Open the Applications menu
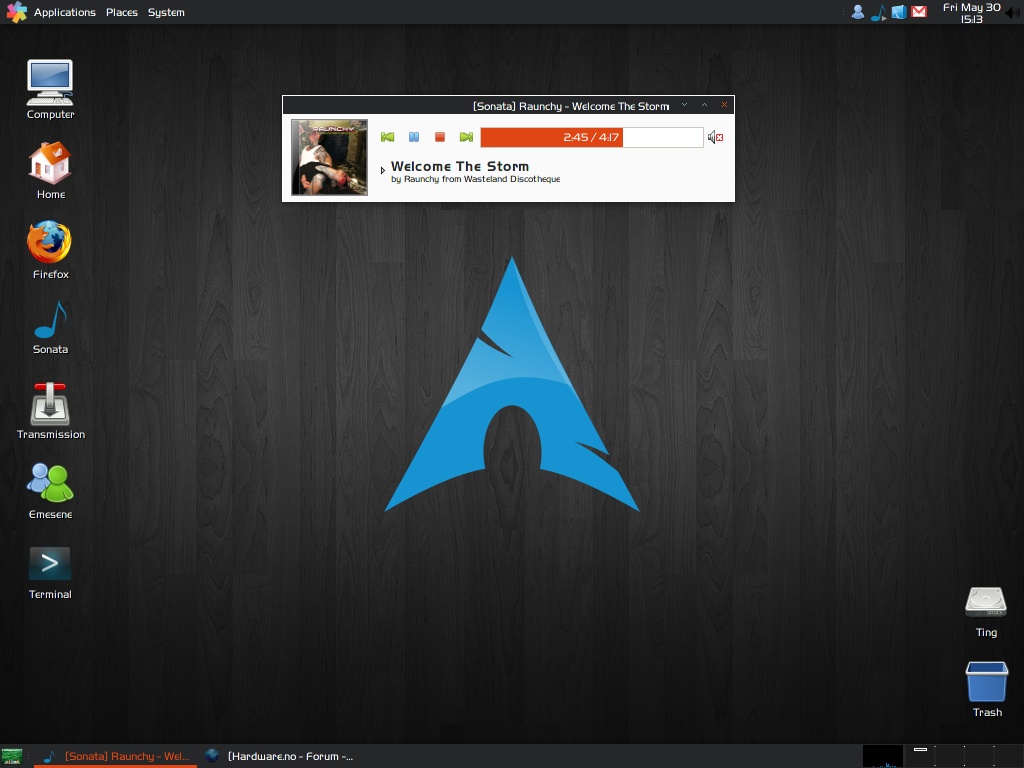 pos(65,12)
